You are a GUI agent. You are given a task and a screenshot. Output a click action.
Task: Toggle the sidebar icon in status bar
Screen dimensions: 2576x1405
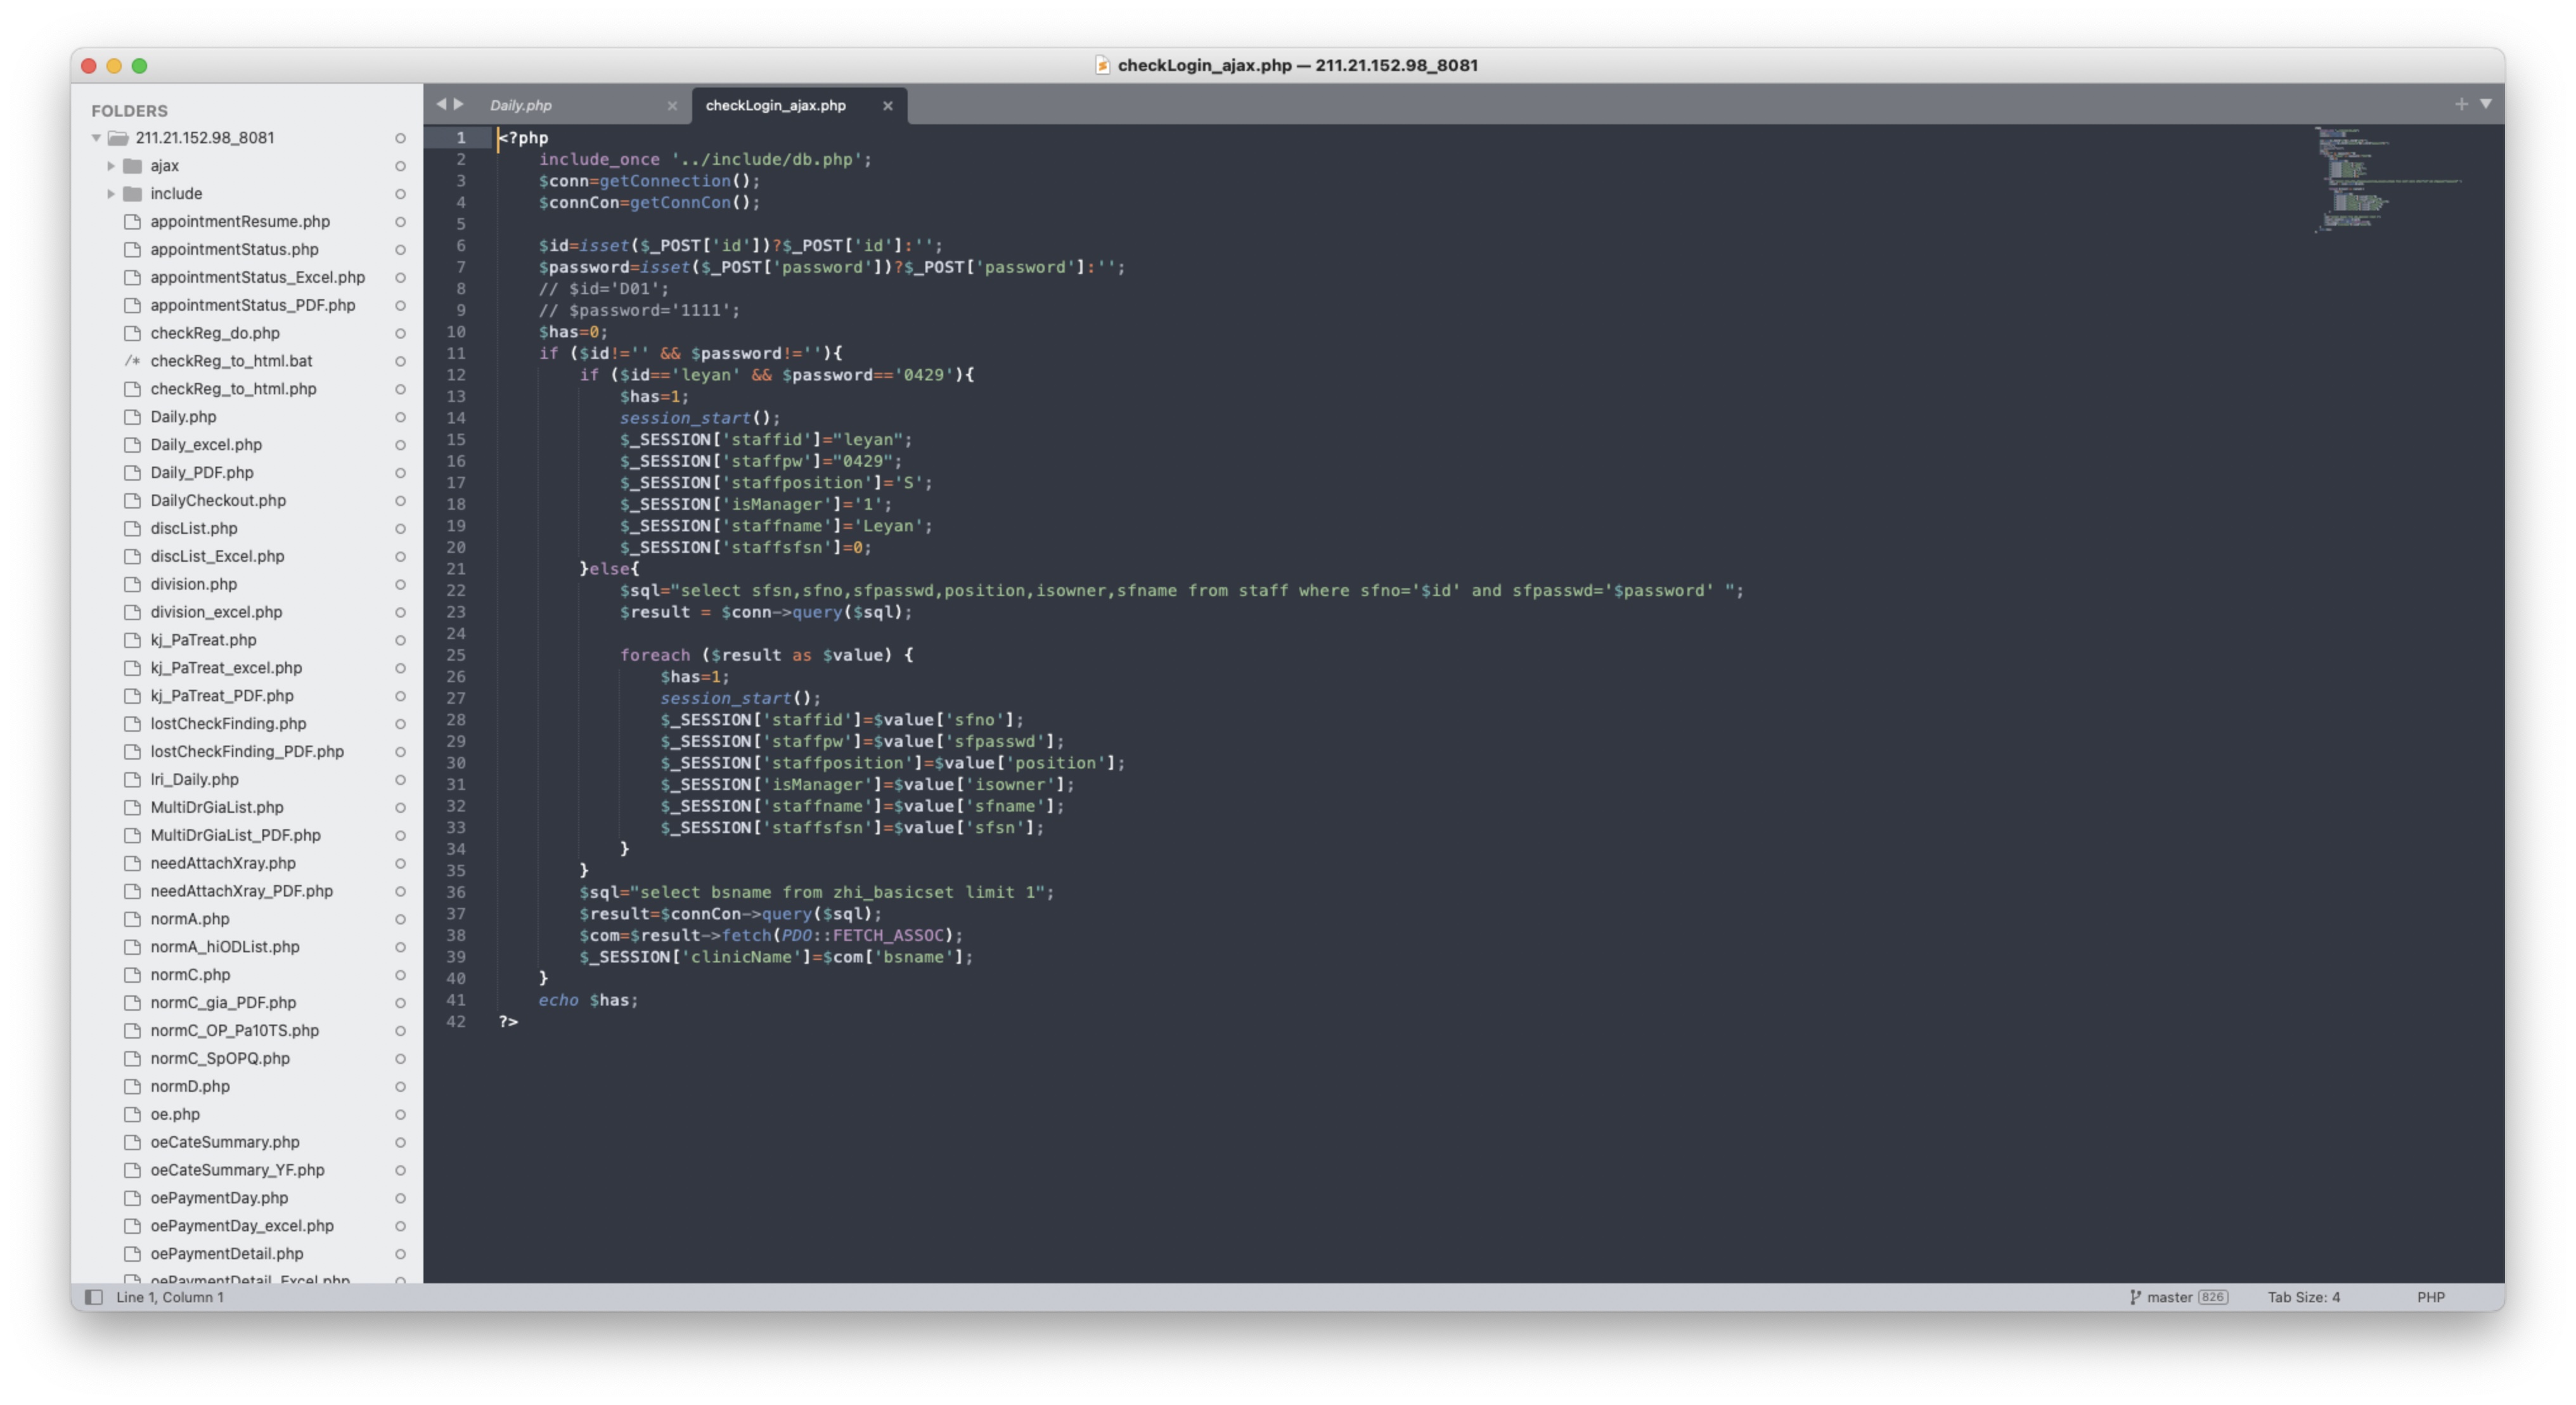[x=94, y=1297]
